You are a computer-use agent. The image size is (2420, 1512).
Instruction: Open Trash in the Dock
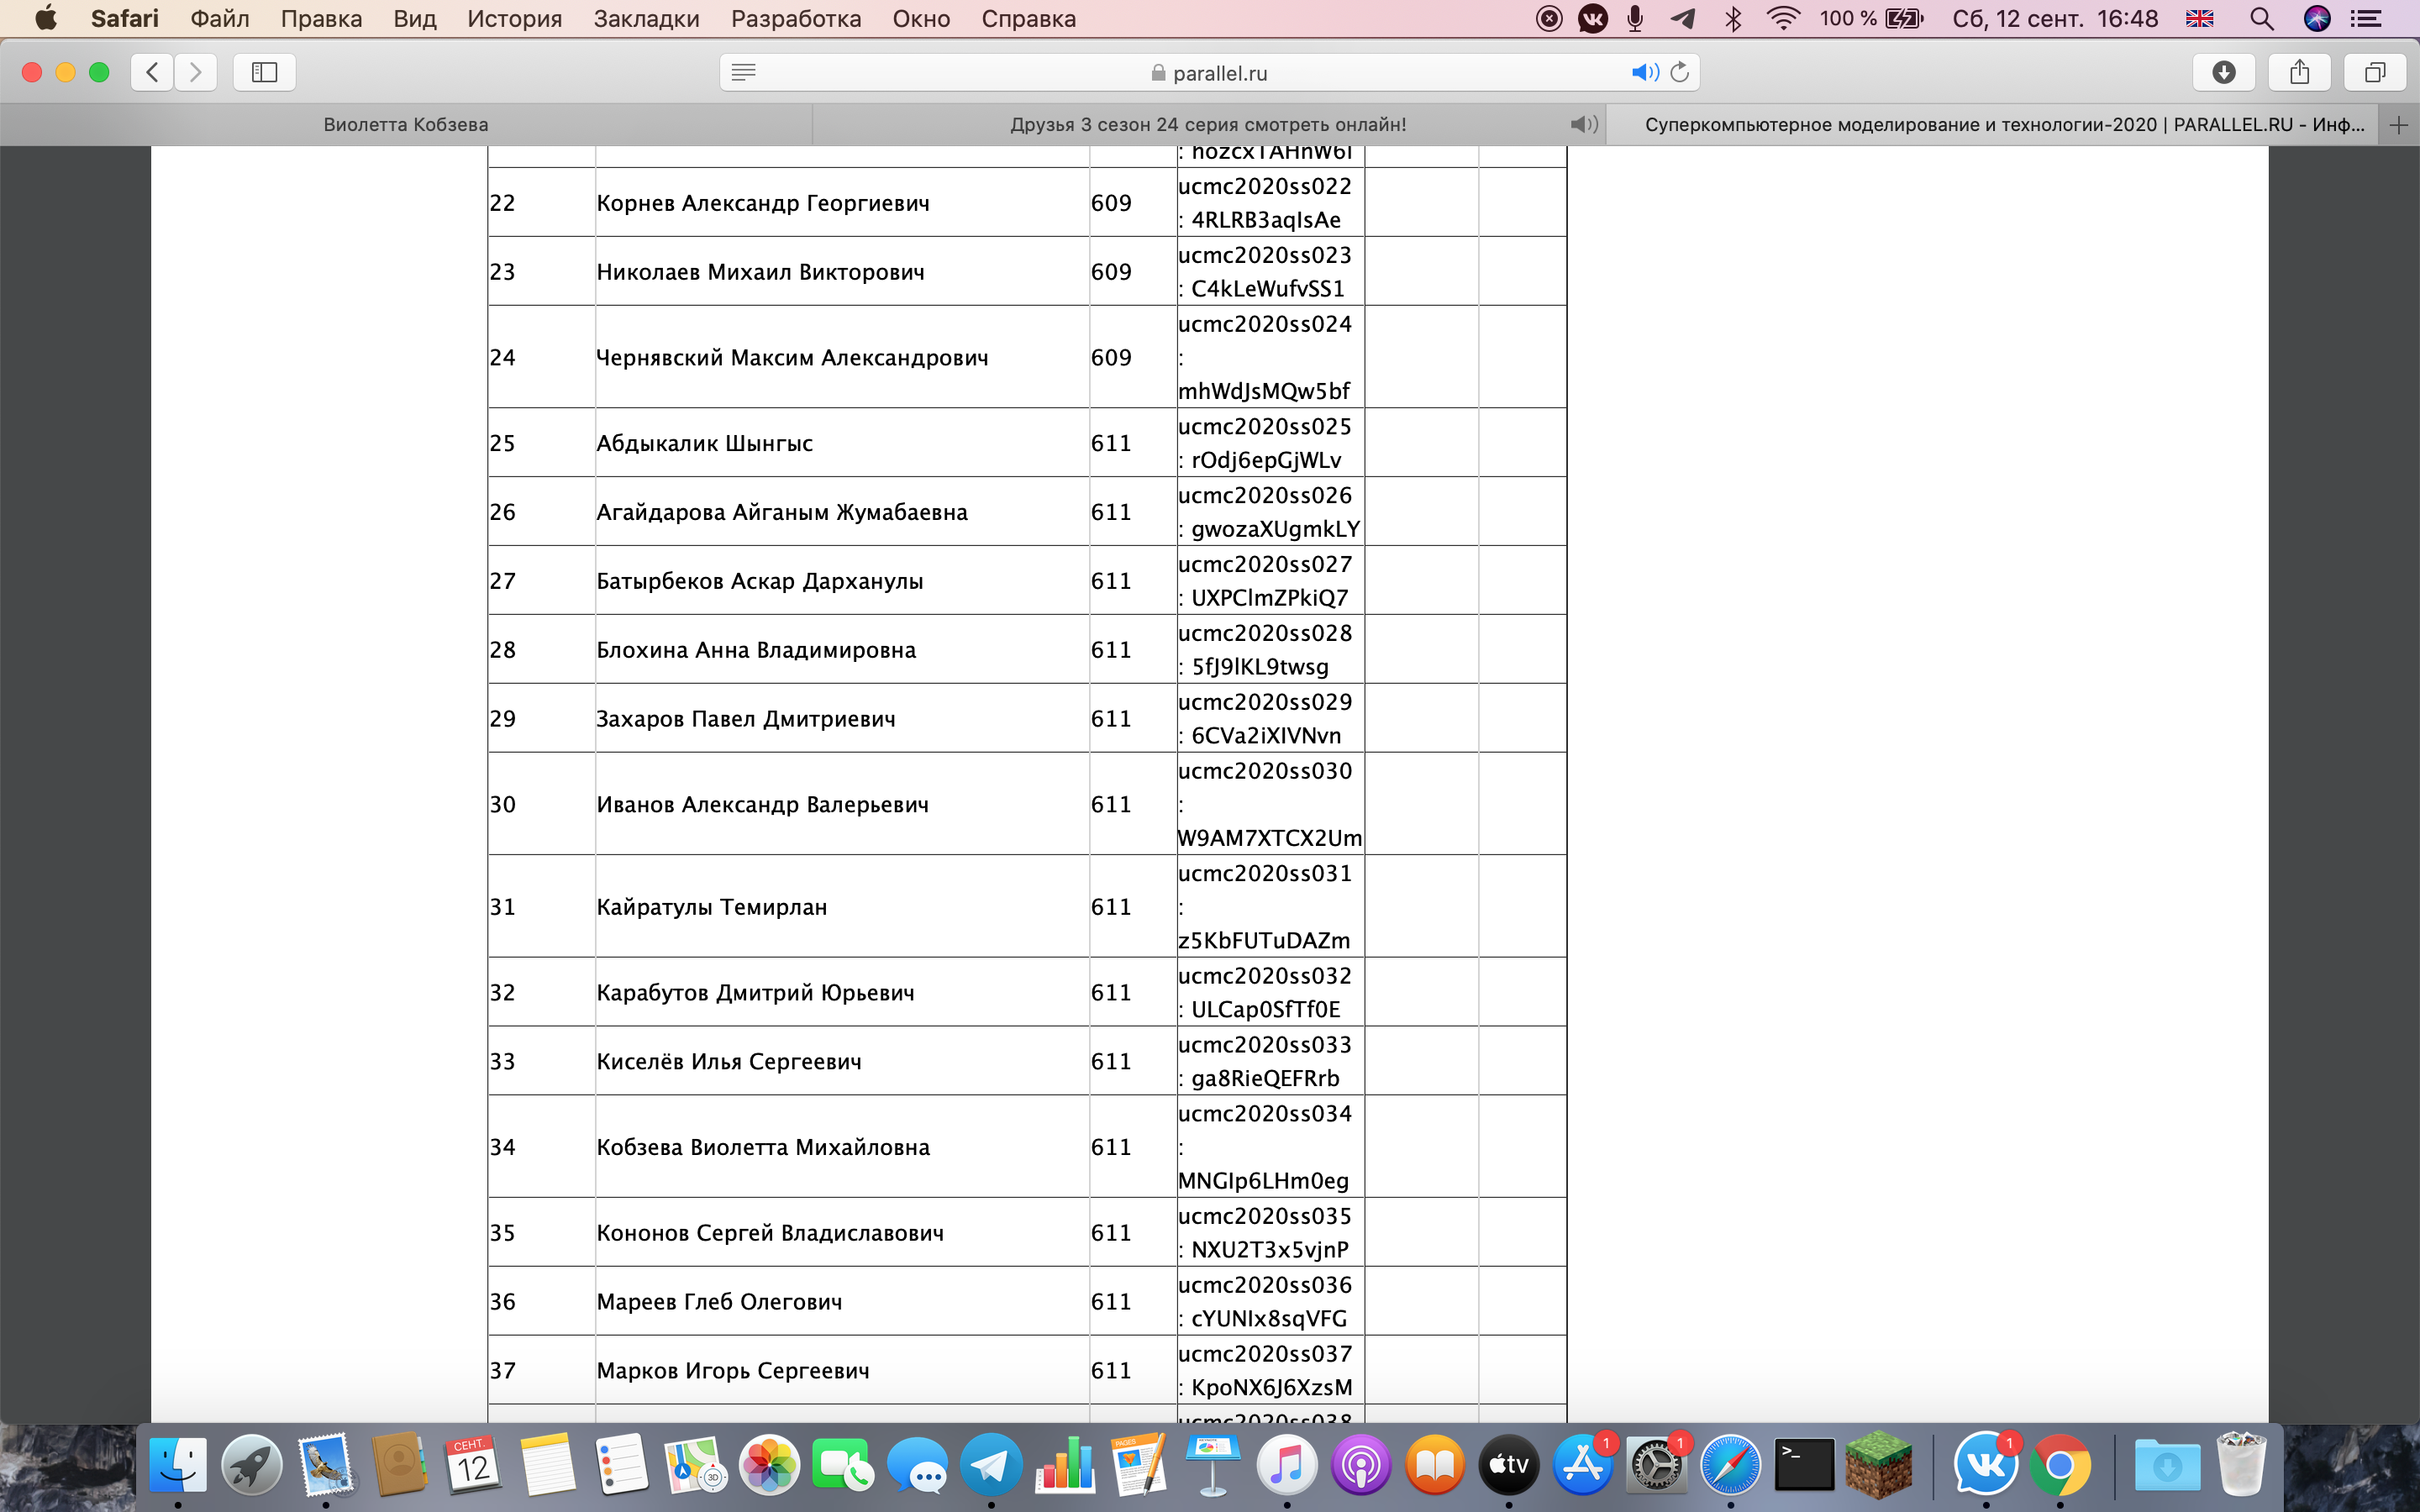[x=2241, y=1464]
